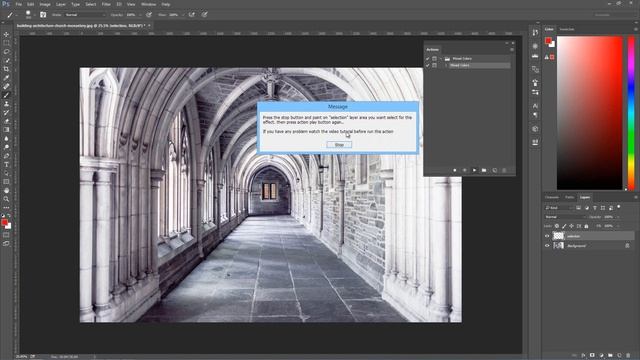Viewport: 640px width, 360px height.
Task: Click the toolbox foreground color swatch
Action: (4, 222)
